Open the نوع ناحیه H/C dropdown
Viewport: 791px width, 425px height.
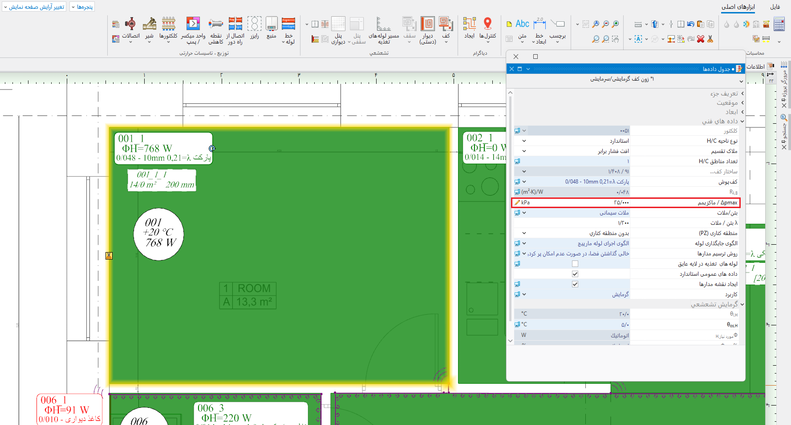523,141
